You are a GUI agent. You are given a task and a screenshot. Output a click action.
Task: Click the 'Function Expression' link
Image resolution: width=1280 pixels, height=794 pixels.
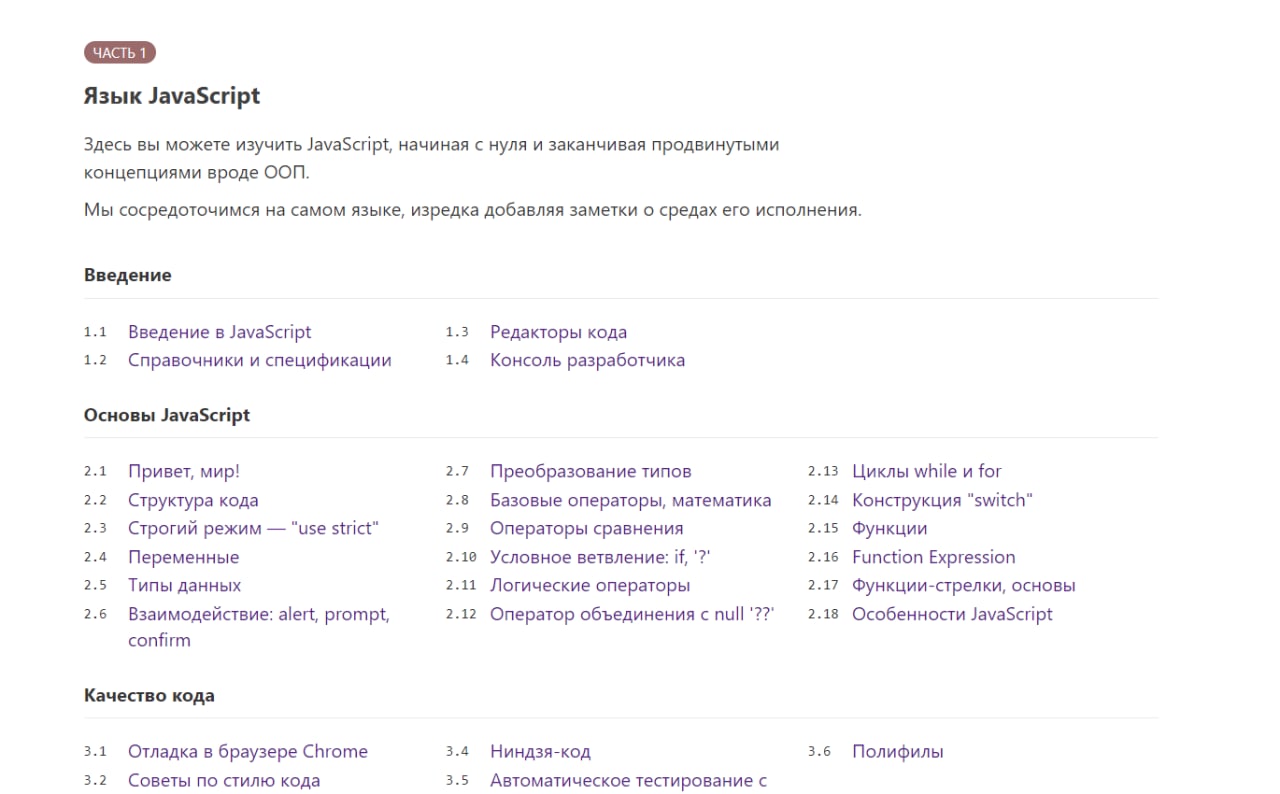click(x=933, y=557)
